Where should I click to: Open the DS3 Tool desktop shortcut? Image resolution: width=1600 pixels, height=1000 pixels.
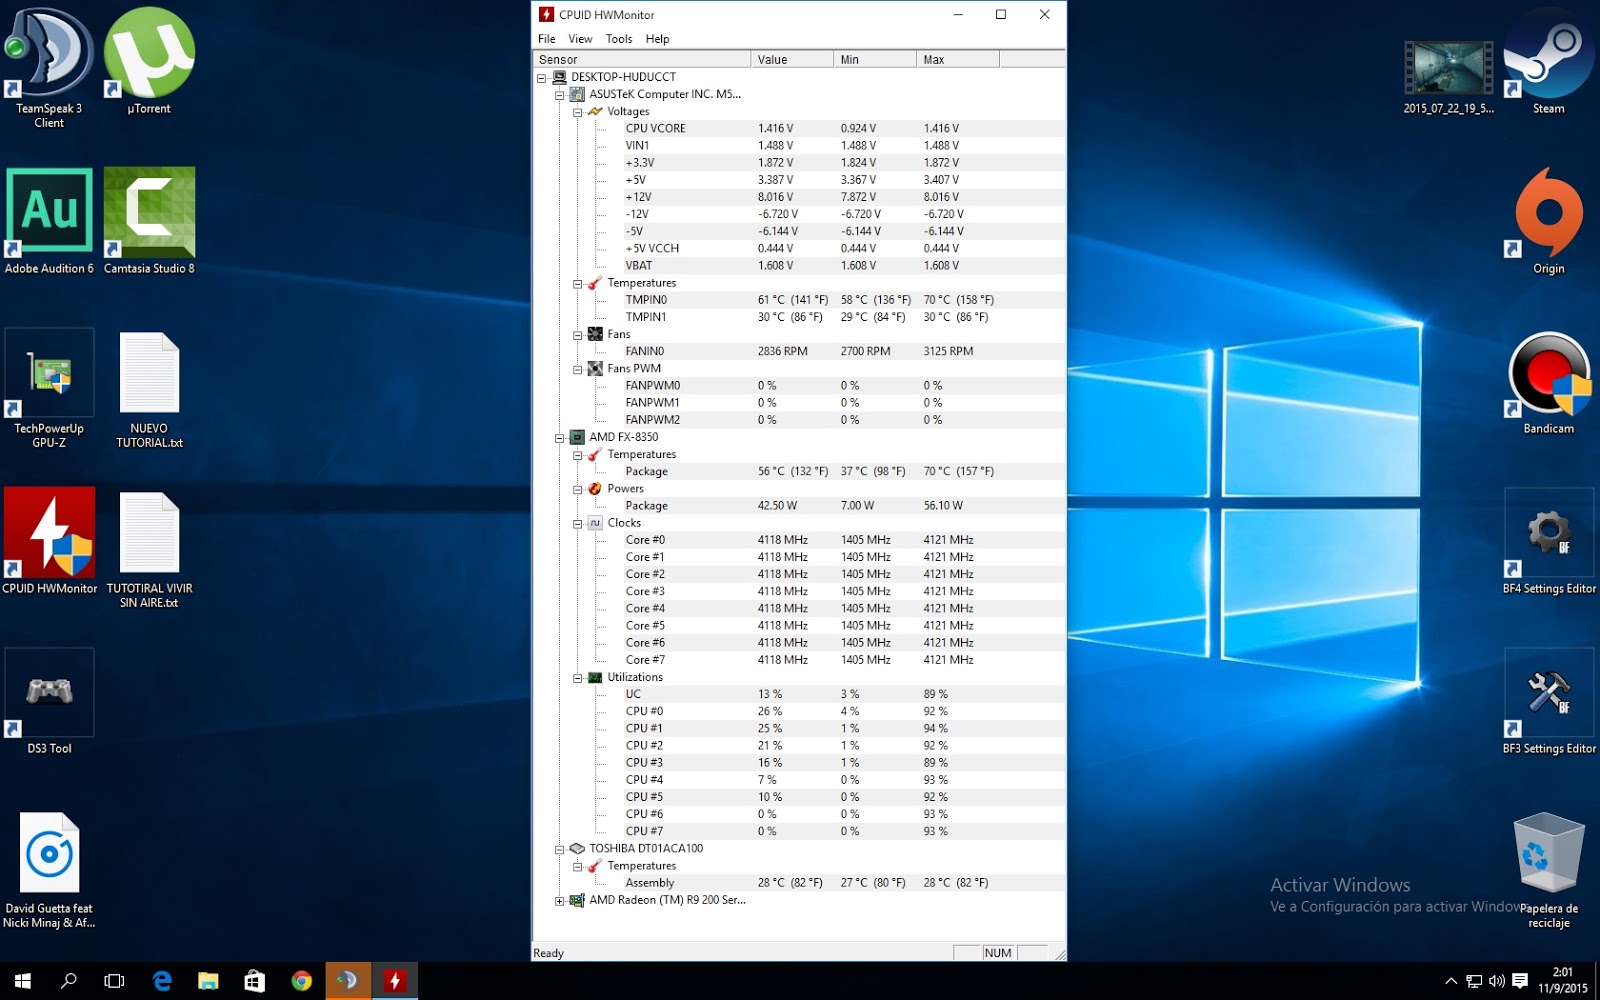click(49, 701)
